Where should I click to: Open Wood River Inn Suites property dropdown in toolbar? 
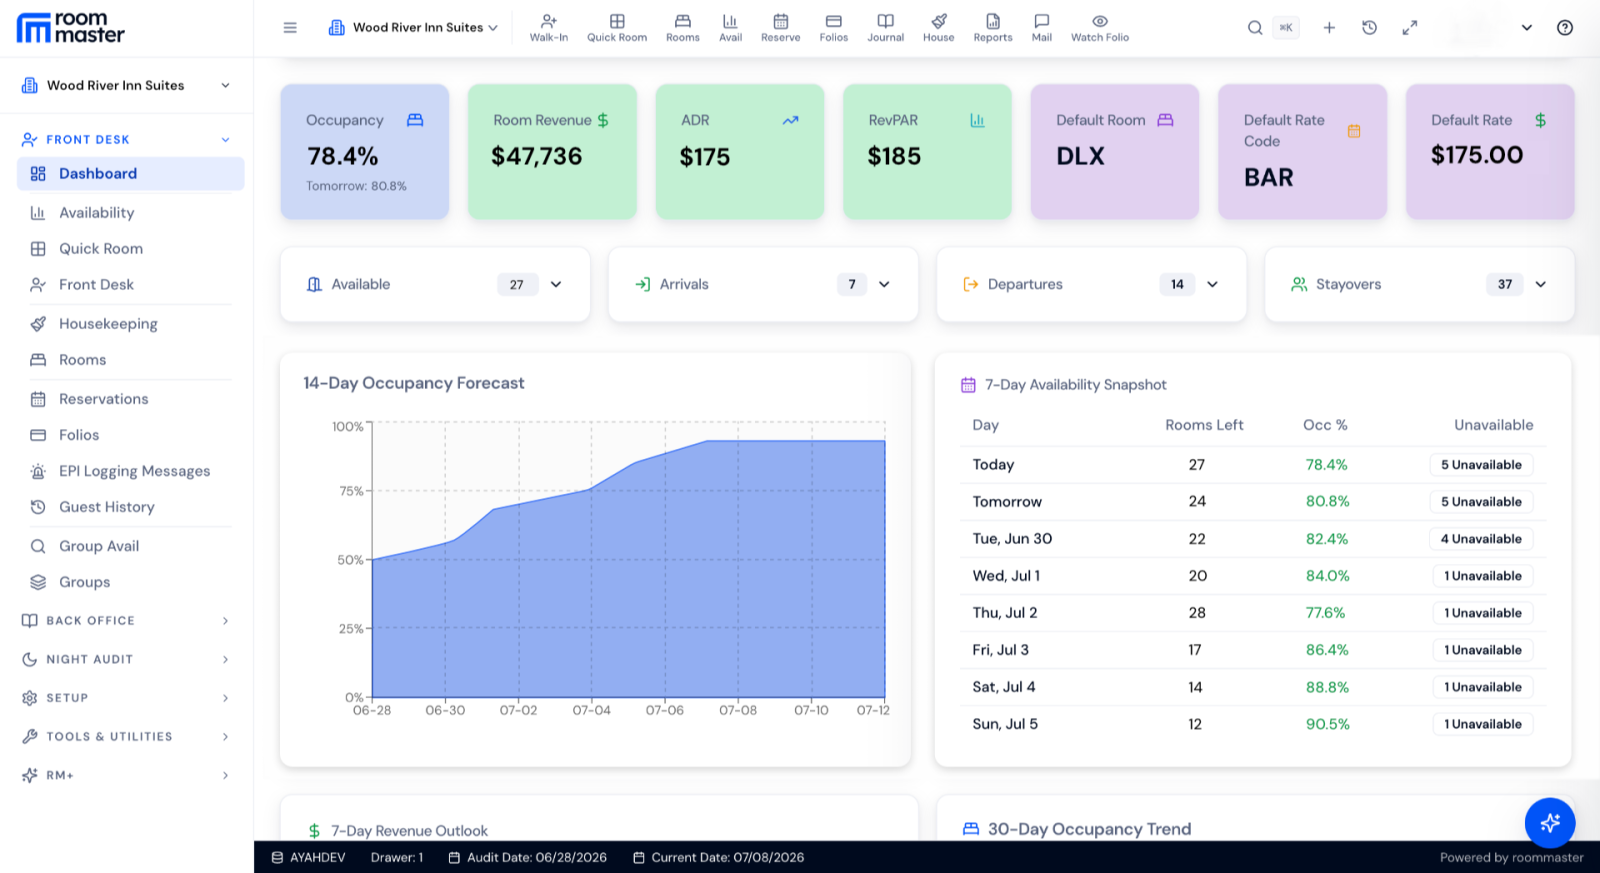(413, 28)
